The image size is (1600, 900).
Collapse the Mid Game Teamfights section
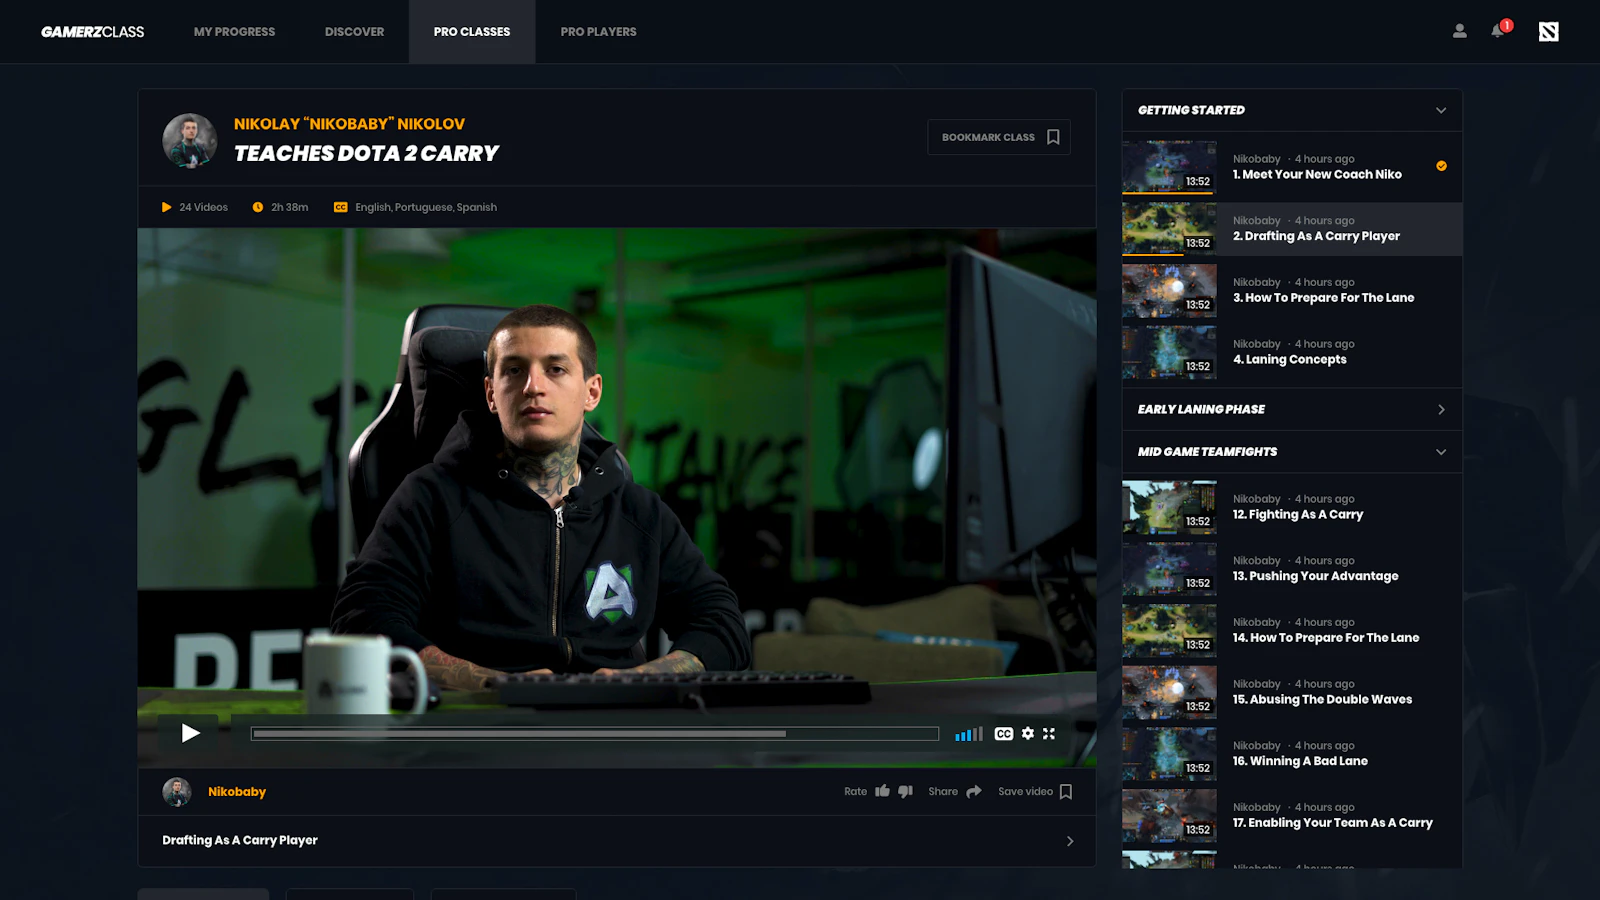(x=1292, y=452)
